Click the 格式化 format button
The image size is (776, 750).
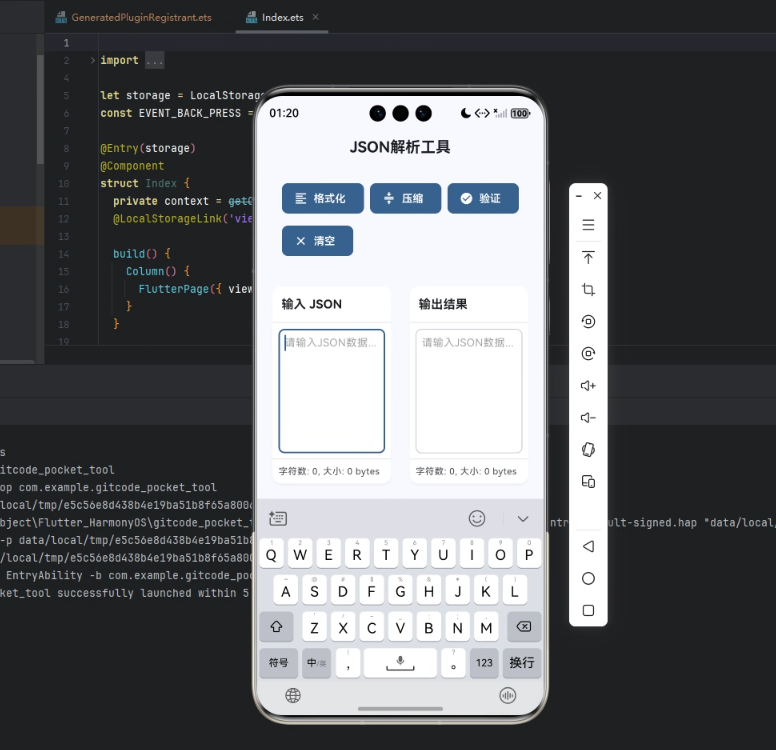click(323, 199)
